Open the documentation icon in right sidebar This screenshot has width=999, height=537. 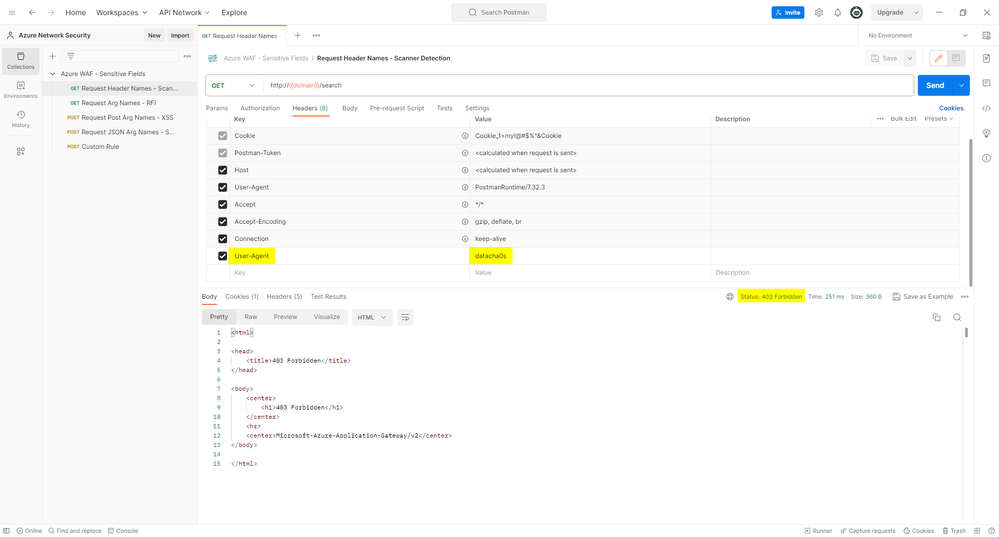pyautogui.click(x=986, y=59)
